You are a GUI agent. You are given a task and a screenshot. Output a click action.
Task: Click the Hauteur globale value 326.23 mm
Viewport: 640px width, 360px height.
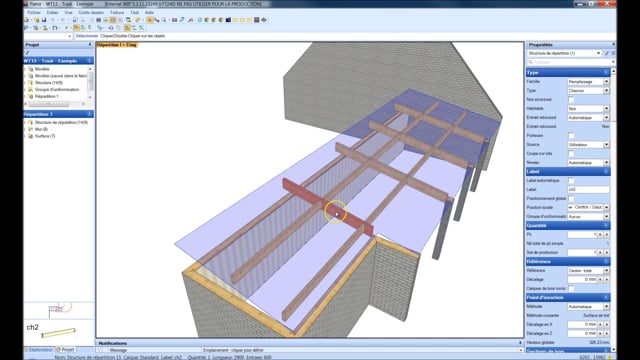pos(599,342)
